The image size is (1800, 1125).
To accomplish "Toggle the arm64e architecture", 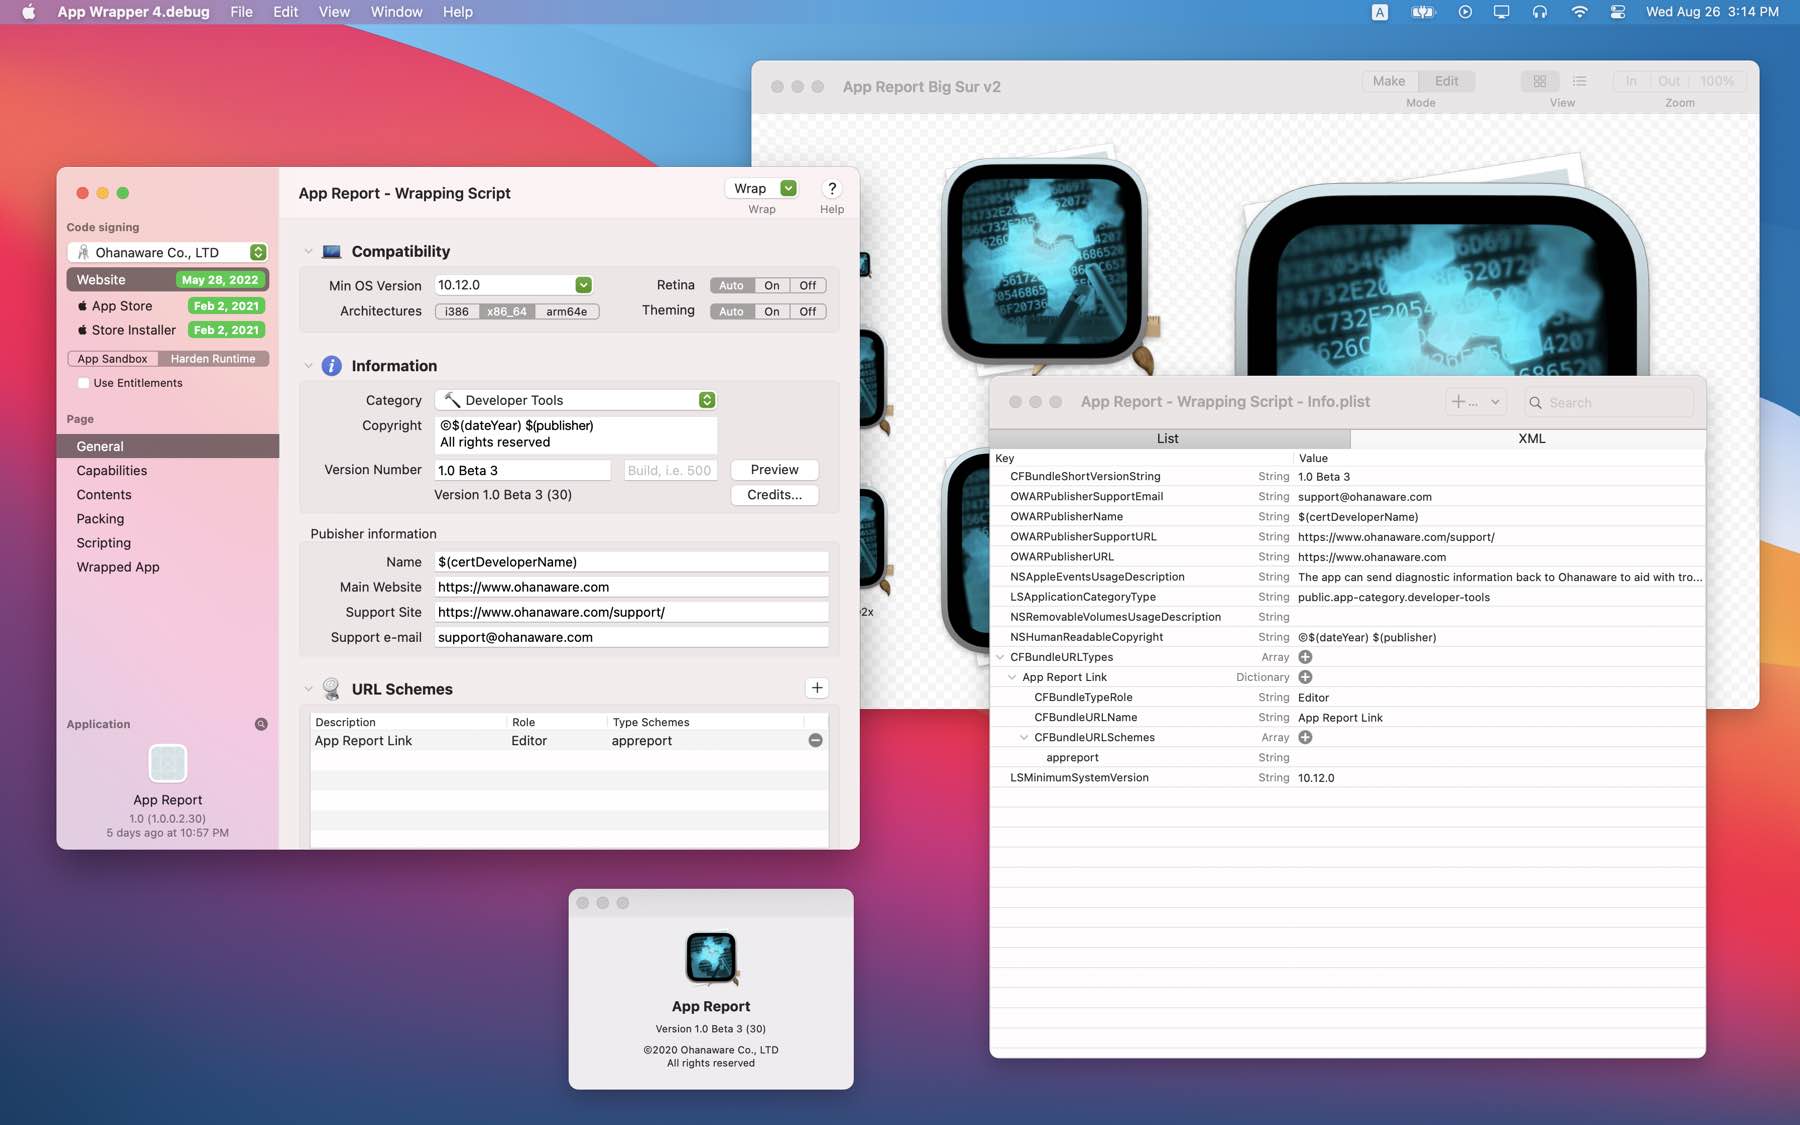I will [567, 311].
